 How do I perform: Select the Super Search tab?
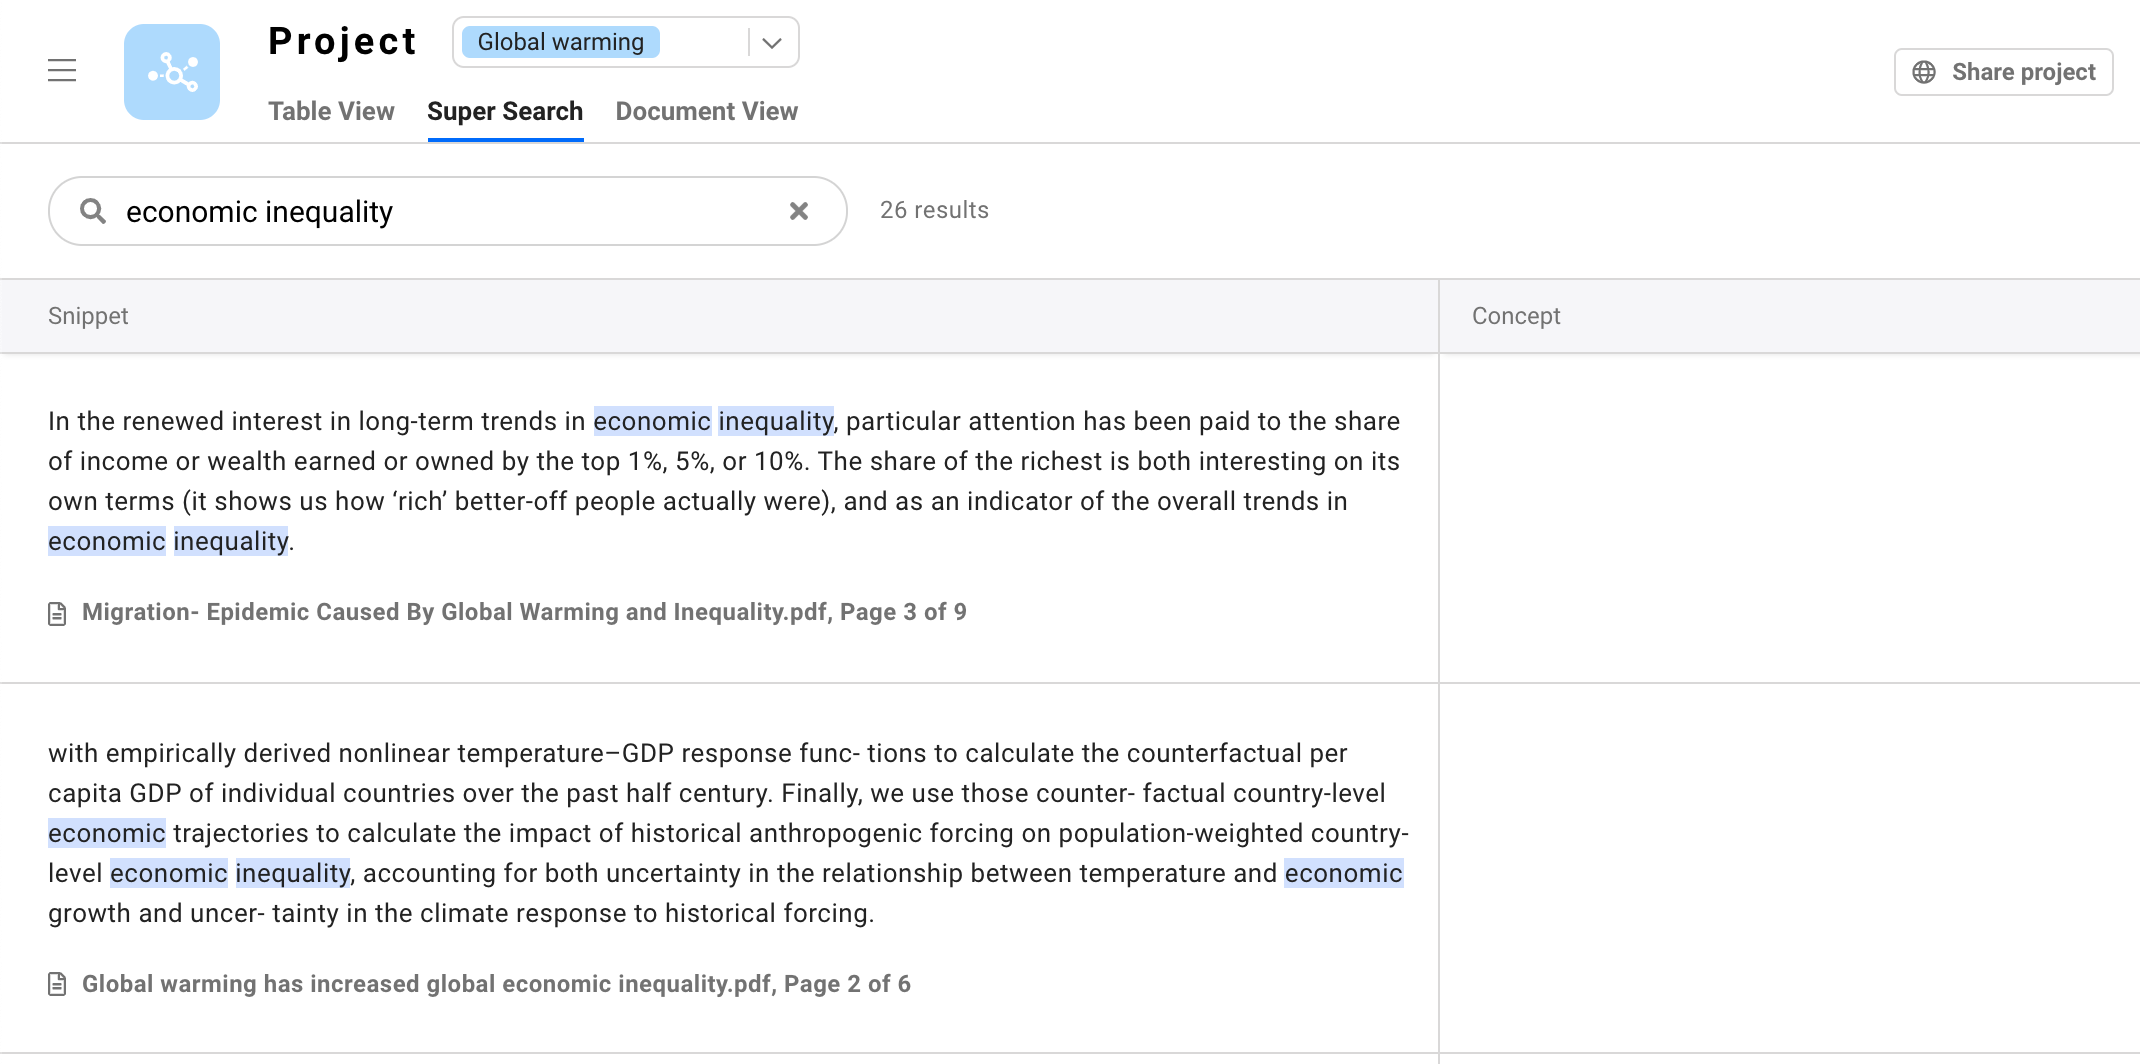505,111
